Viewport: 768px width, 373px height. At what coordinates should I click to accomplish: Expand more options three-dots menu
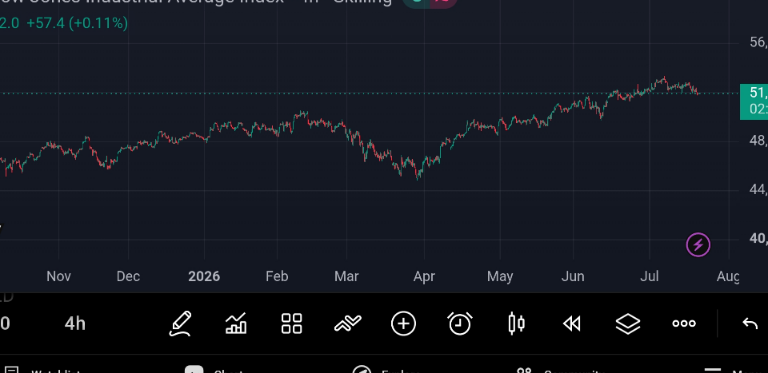684,324
